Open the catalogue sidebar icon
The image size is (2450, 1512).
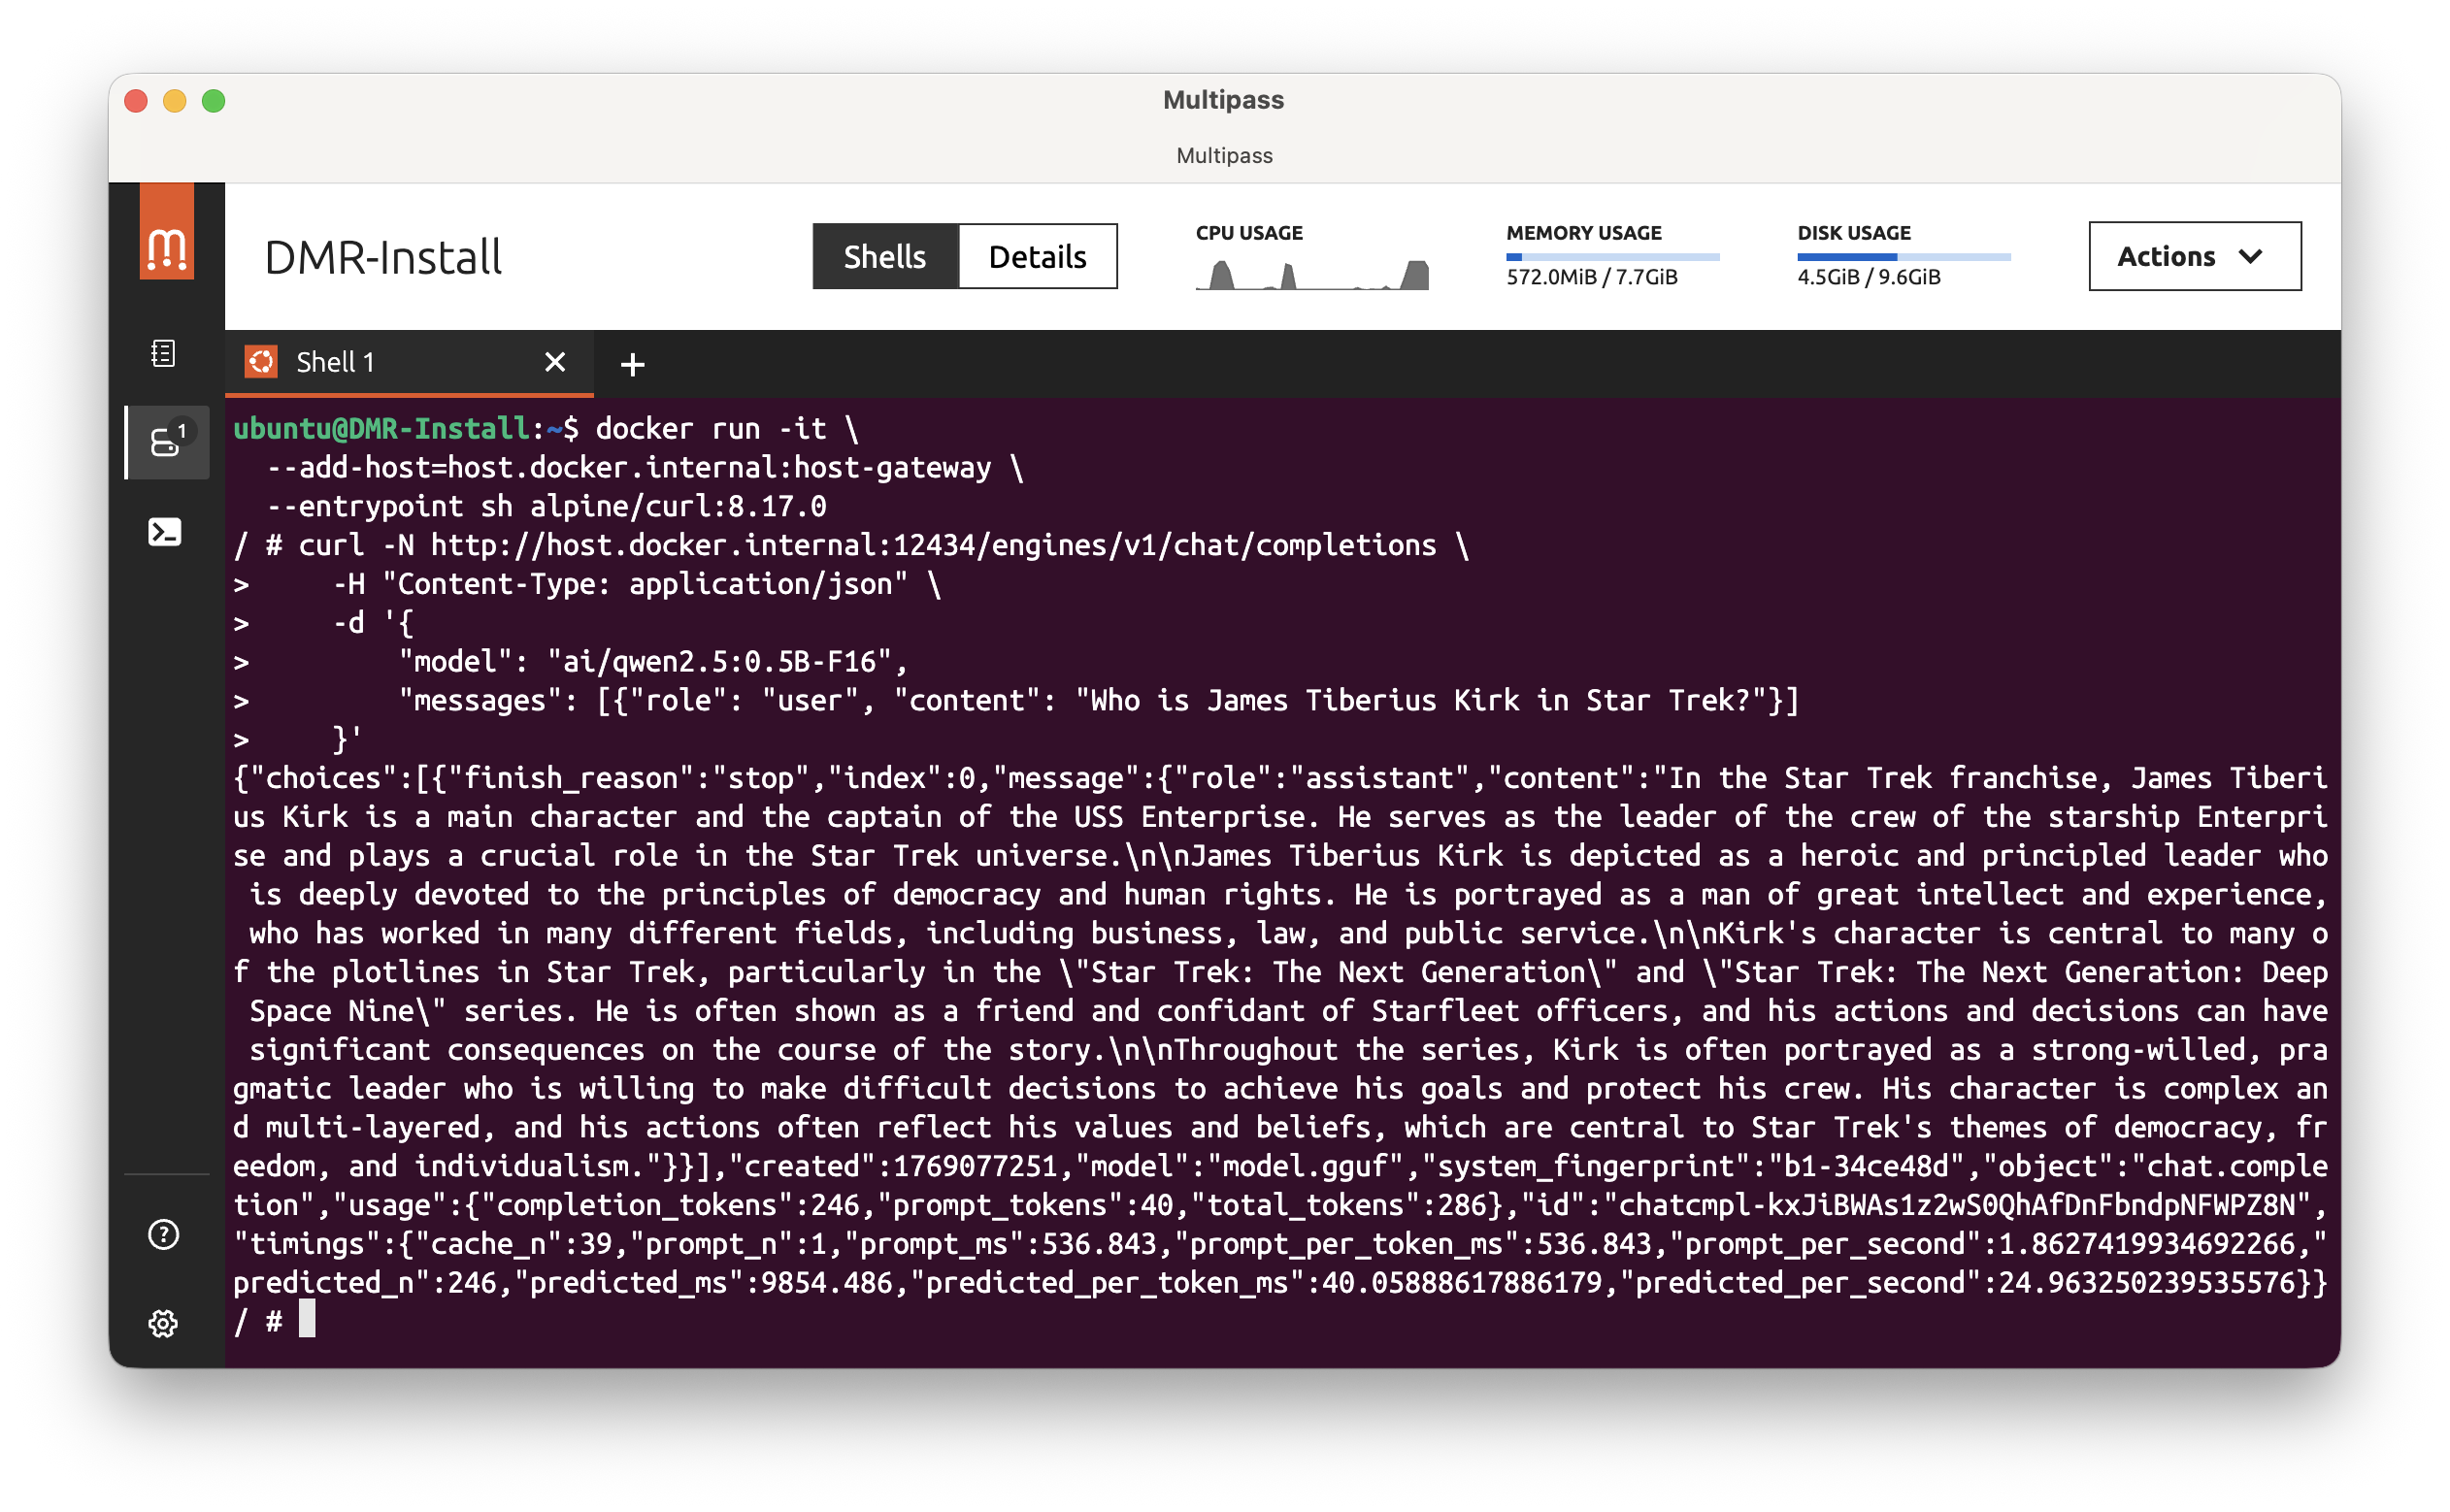coord(164,353)
